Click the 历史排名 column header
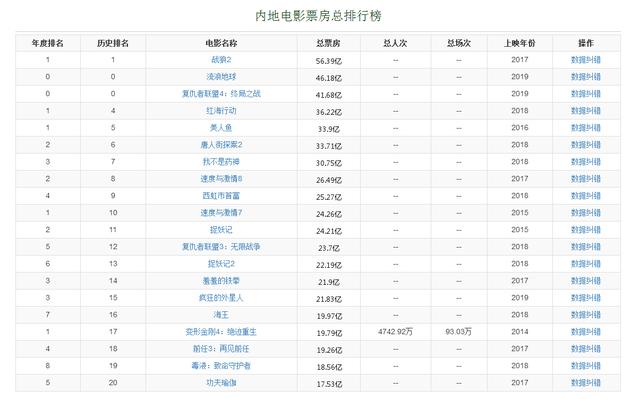Image resolution: width=640 pixels, height=399 pixels. point(113,43)
